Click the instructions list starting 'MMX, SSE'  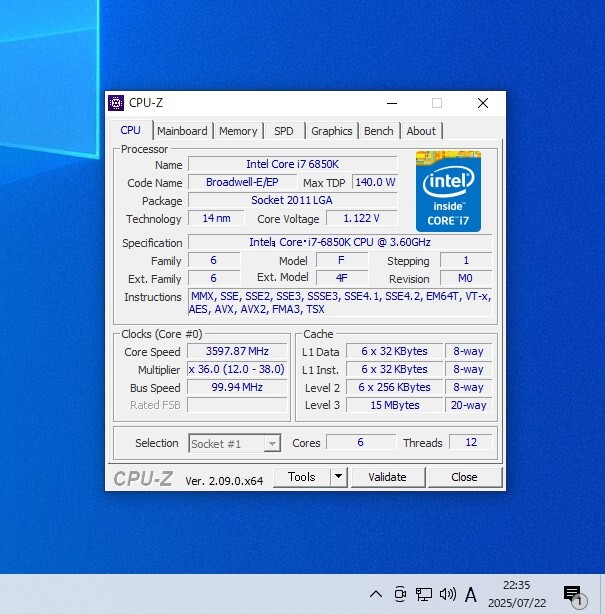[340, 303]
